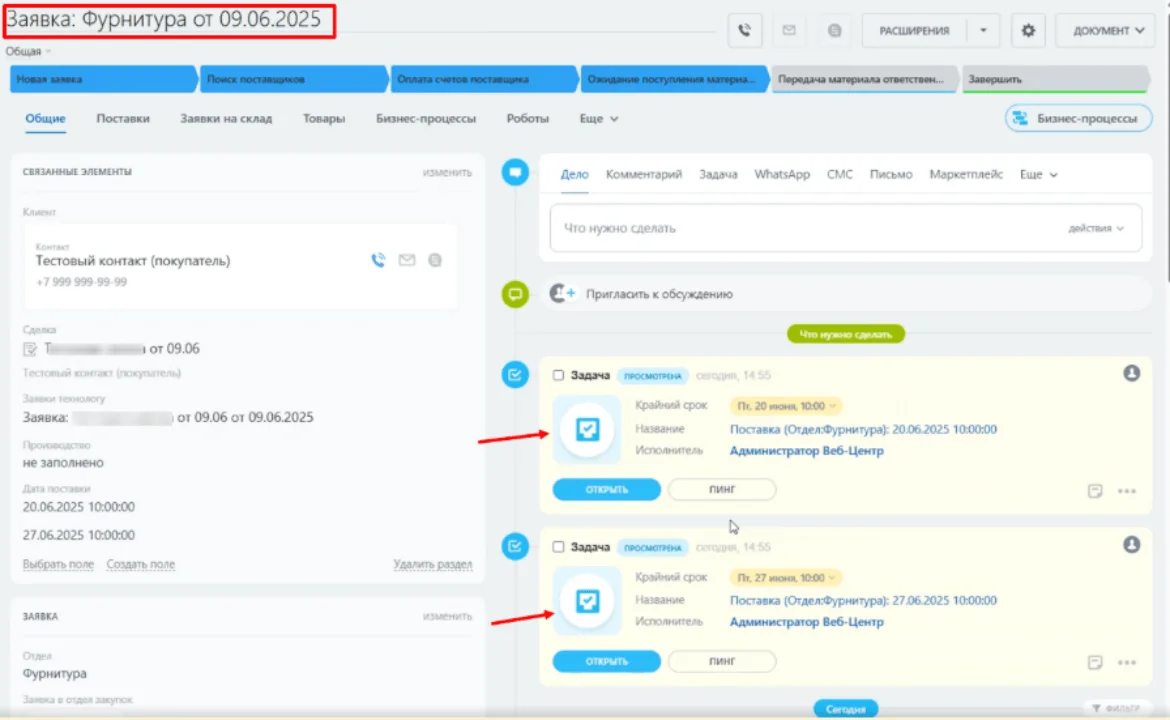Click the deal document icon beside от 09.06

click(x=30, y=349)
